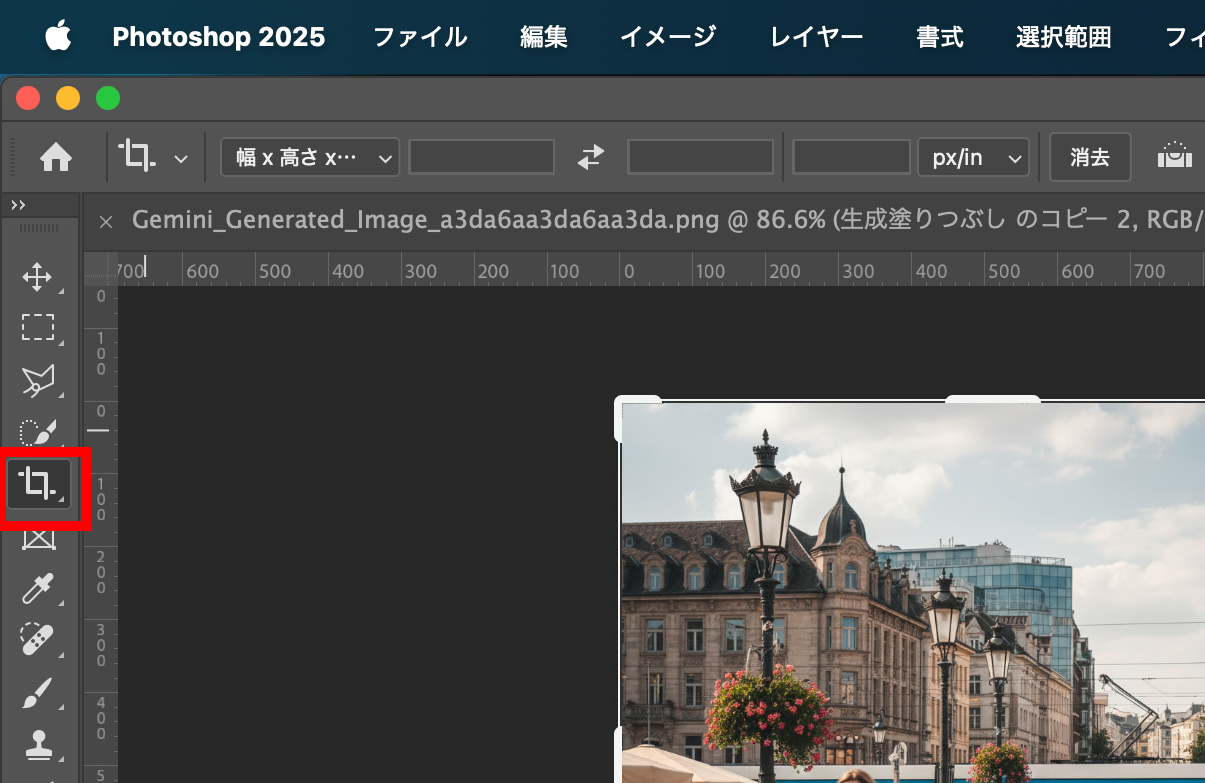
Task: Activate the Straighten icon in options bar
Action: (1174, 156)
